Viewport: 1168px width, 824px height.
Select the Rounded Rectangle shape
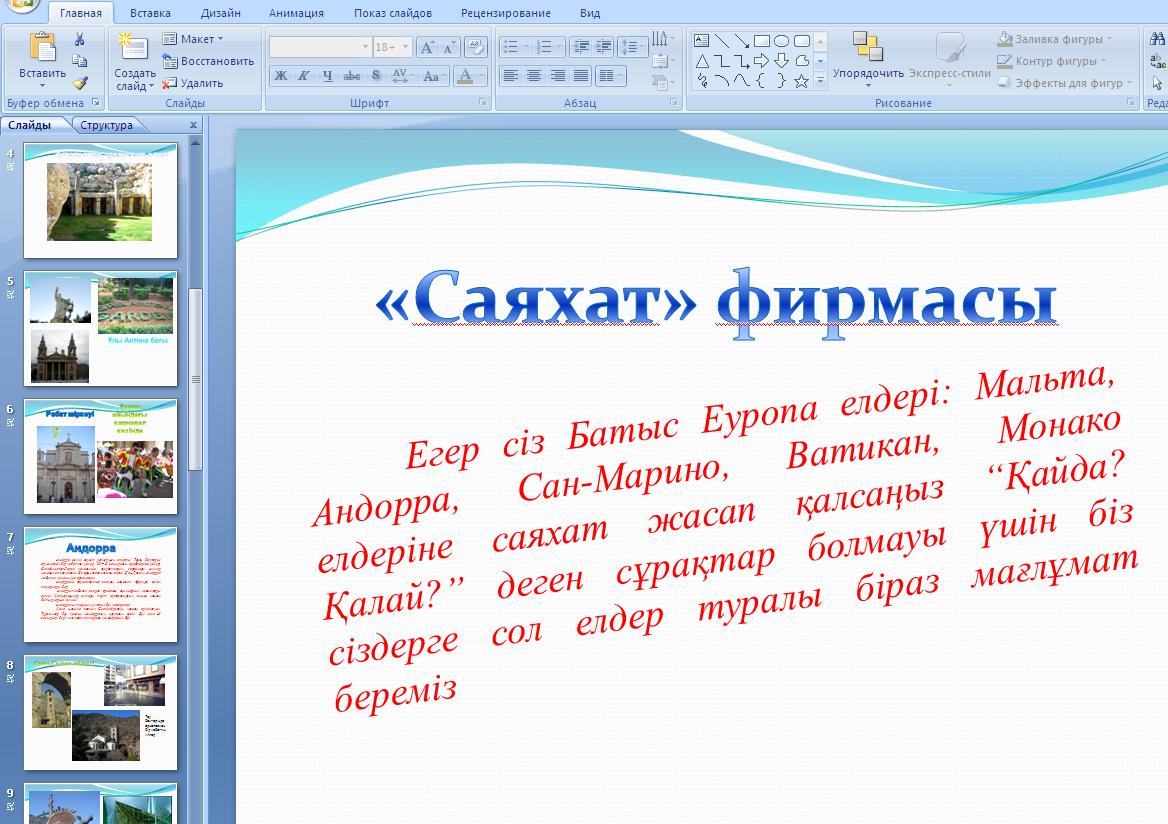[802, 40]
